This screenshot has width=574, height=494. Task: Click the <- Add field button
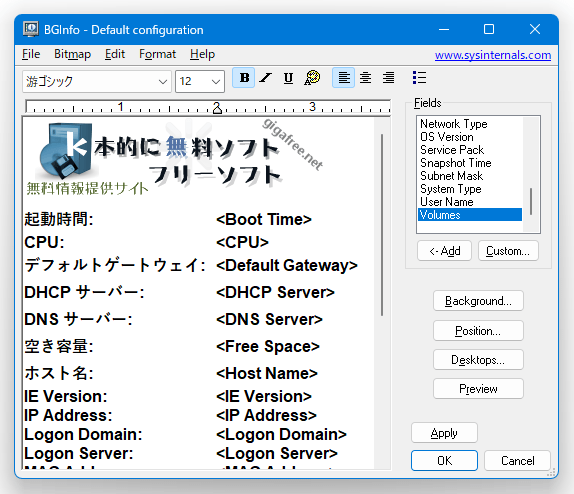click(444, 251)
